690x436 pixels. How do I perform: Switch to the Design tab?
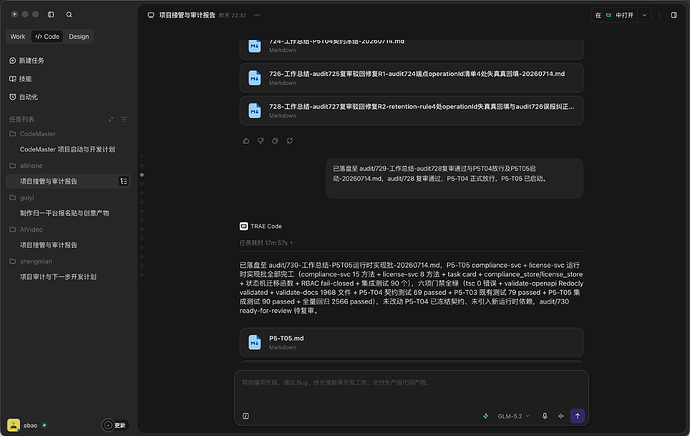click(79, 37)
